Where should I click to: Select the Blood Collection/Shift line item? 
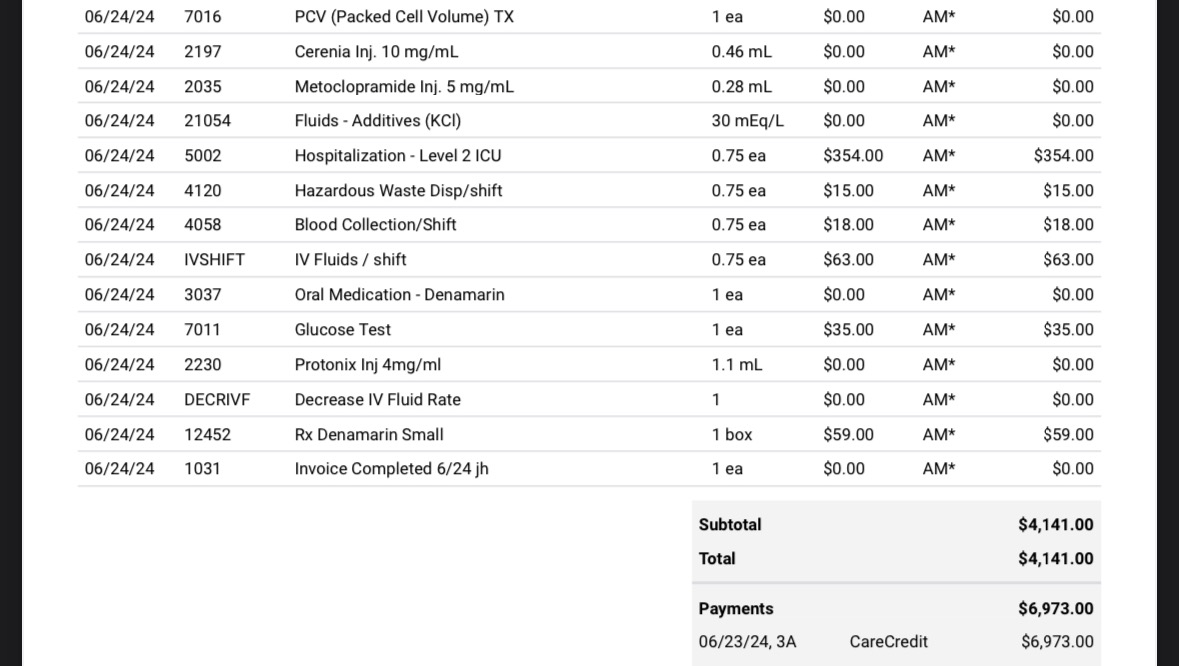click(375, 225)
